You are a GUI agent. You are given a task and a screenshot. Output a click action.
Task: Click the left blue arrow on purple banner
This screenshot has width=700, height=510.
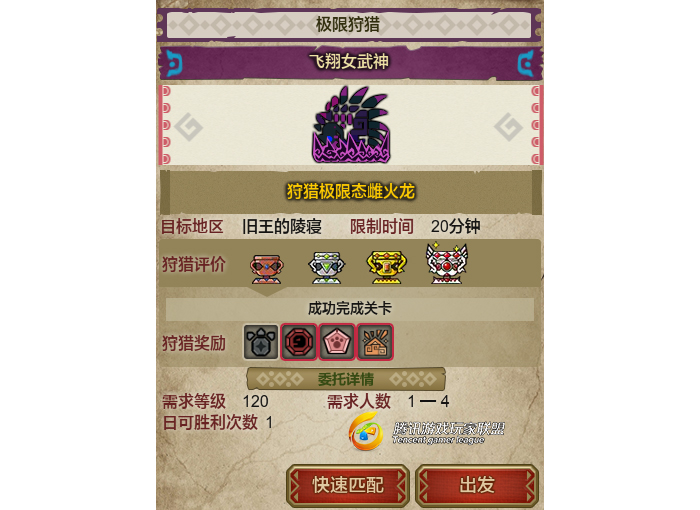click(174, 63)
